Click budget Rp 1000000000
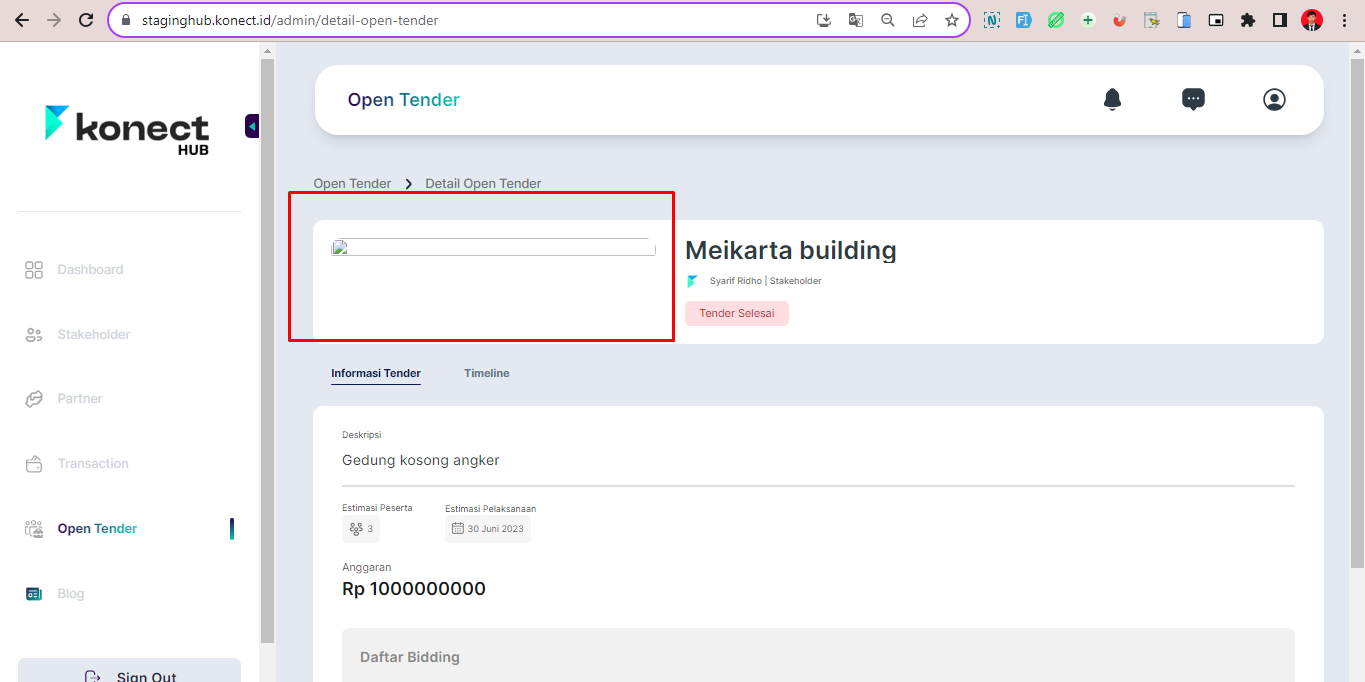 (x=414, y=589)
